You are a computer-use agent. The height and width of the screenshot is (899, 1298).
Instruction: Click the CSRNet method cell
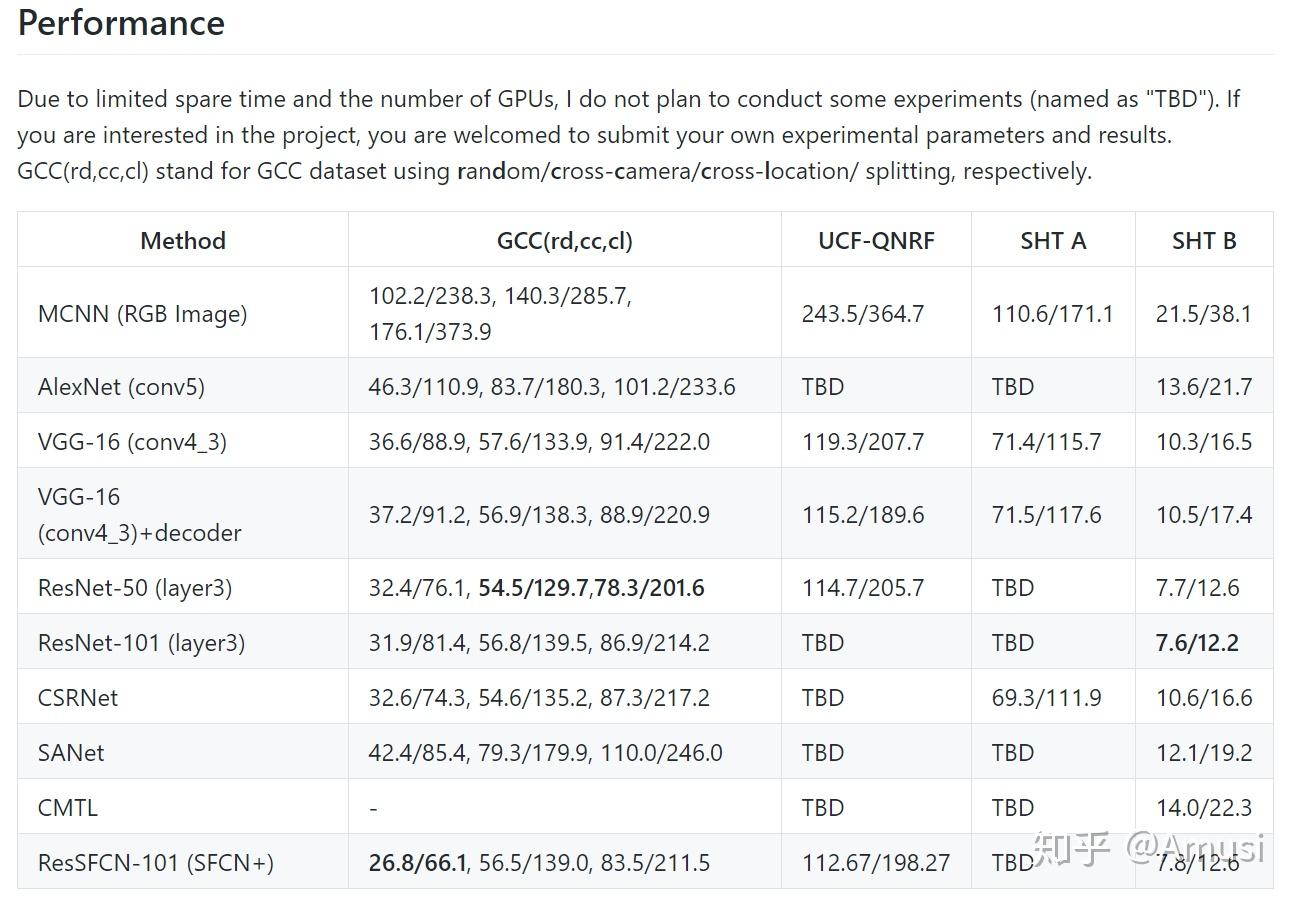tap(78, 697)
